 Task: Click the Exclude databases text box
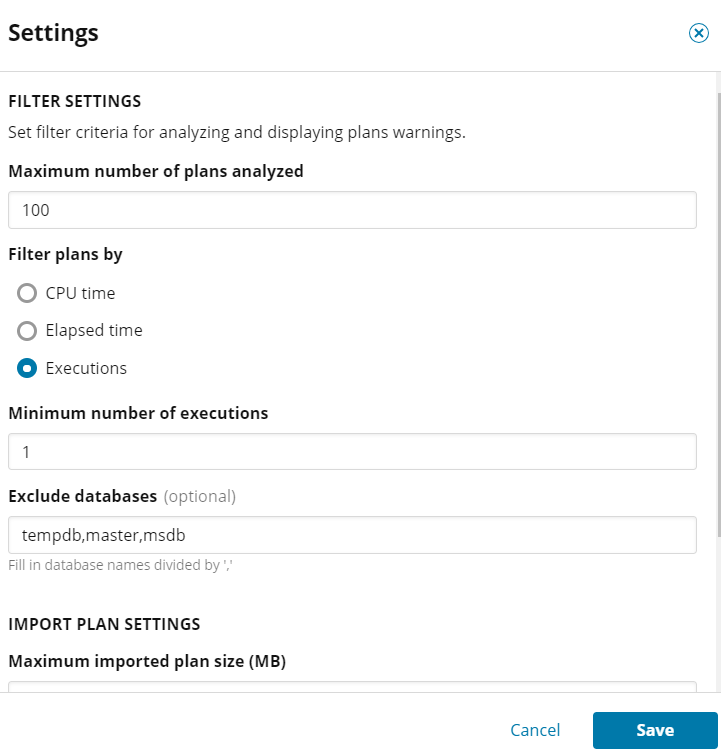(352, 535)
